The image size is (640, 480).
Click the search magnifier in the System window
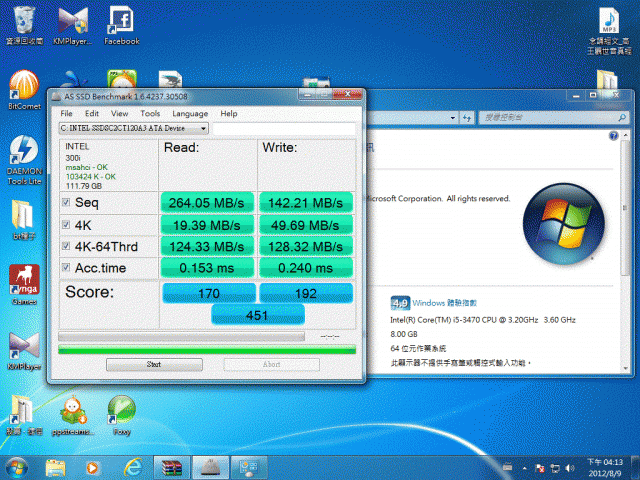(x=622, y=118)
